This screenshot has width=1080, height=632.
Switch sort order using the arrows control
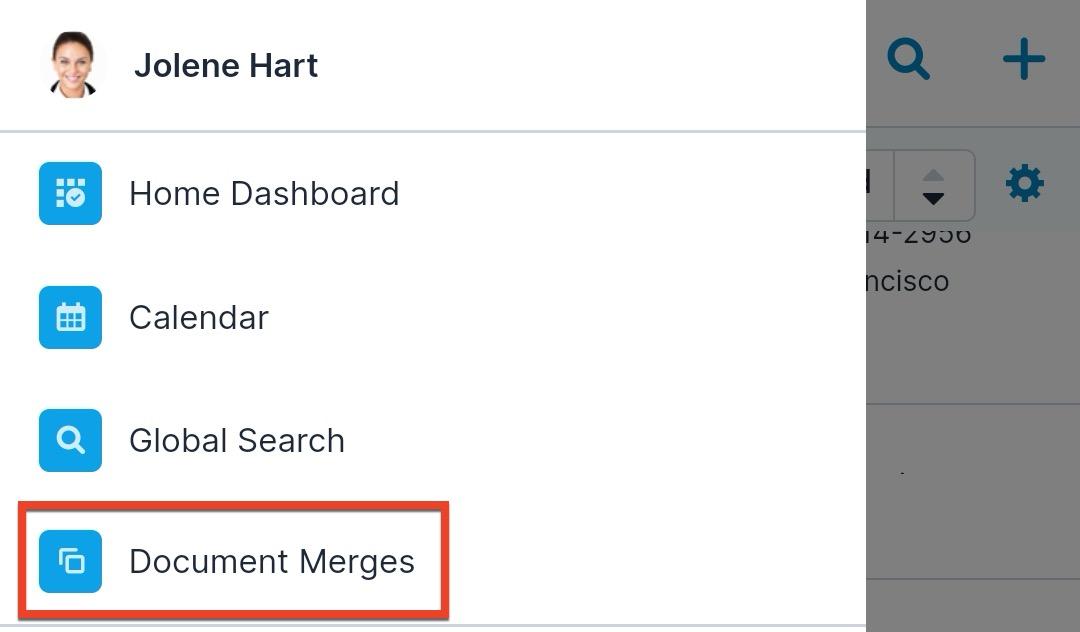click(x=933, y=186)
